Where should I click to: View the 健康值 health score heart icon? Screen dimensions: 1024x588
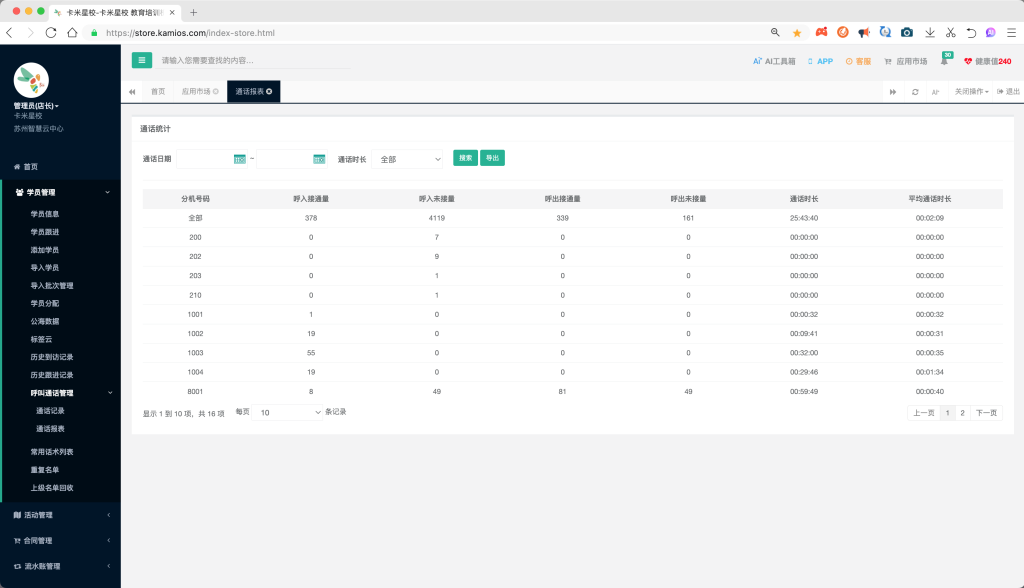tap(968, 61)
